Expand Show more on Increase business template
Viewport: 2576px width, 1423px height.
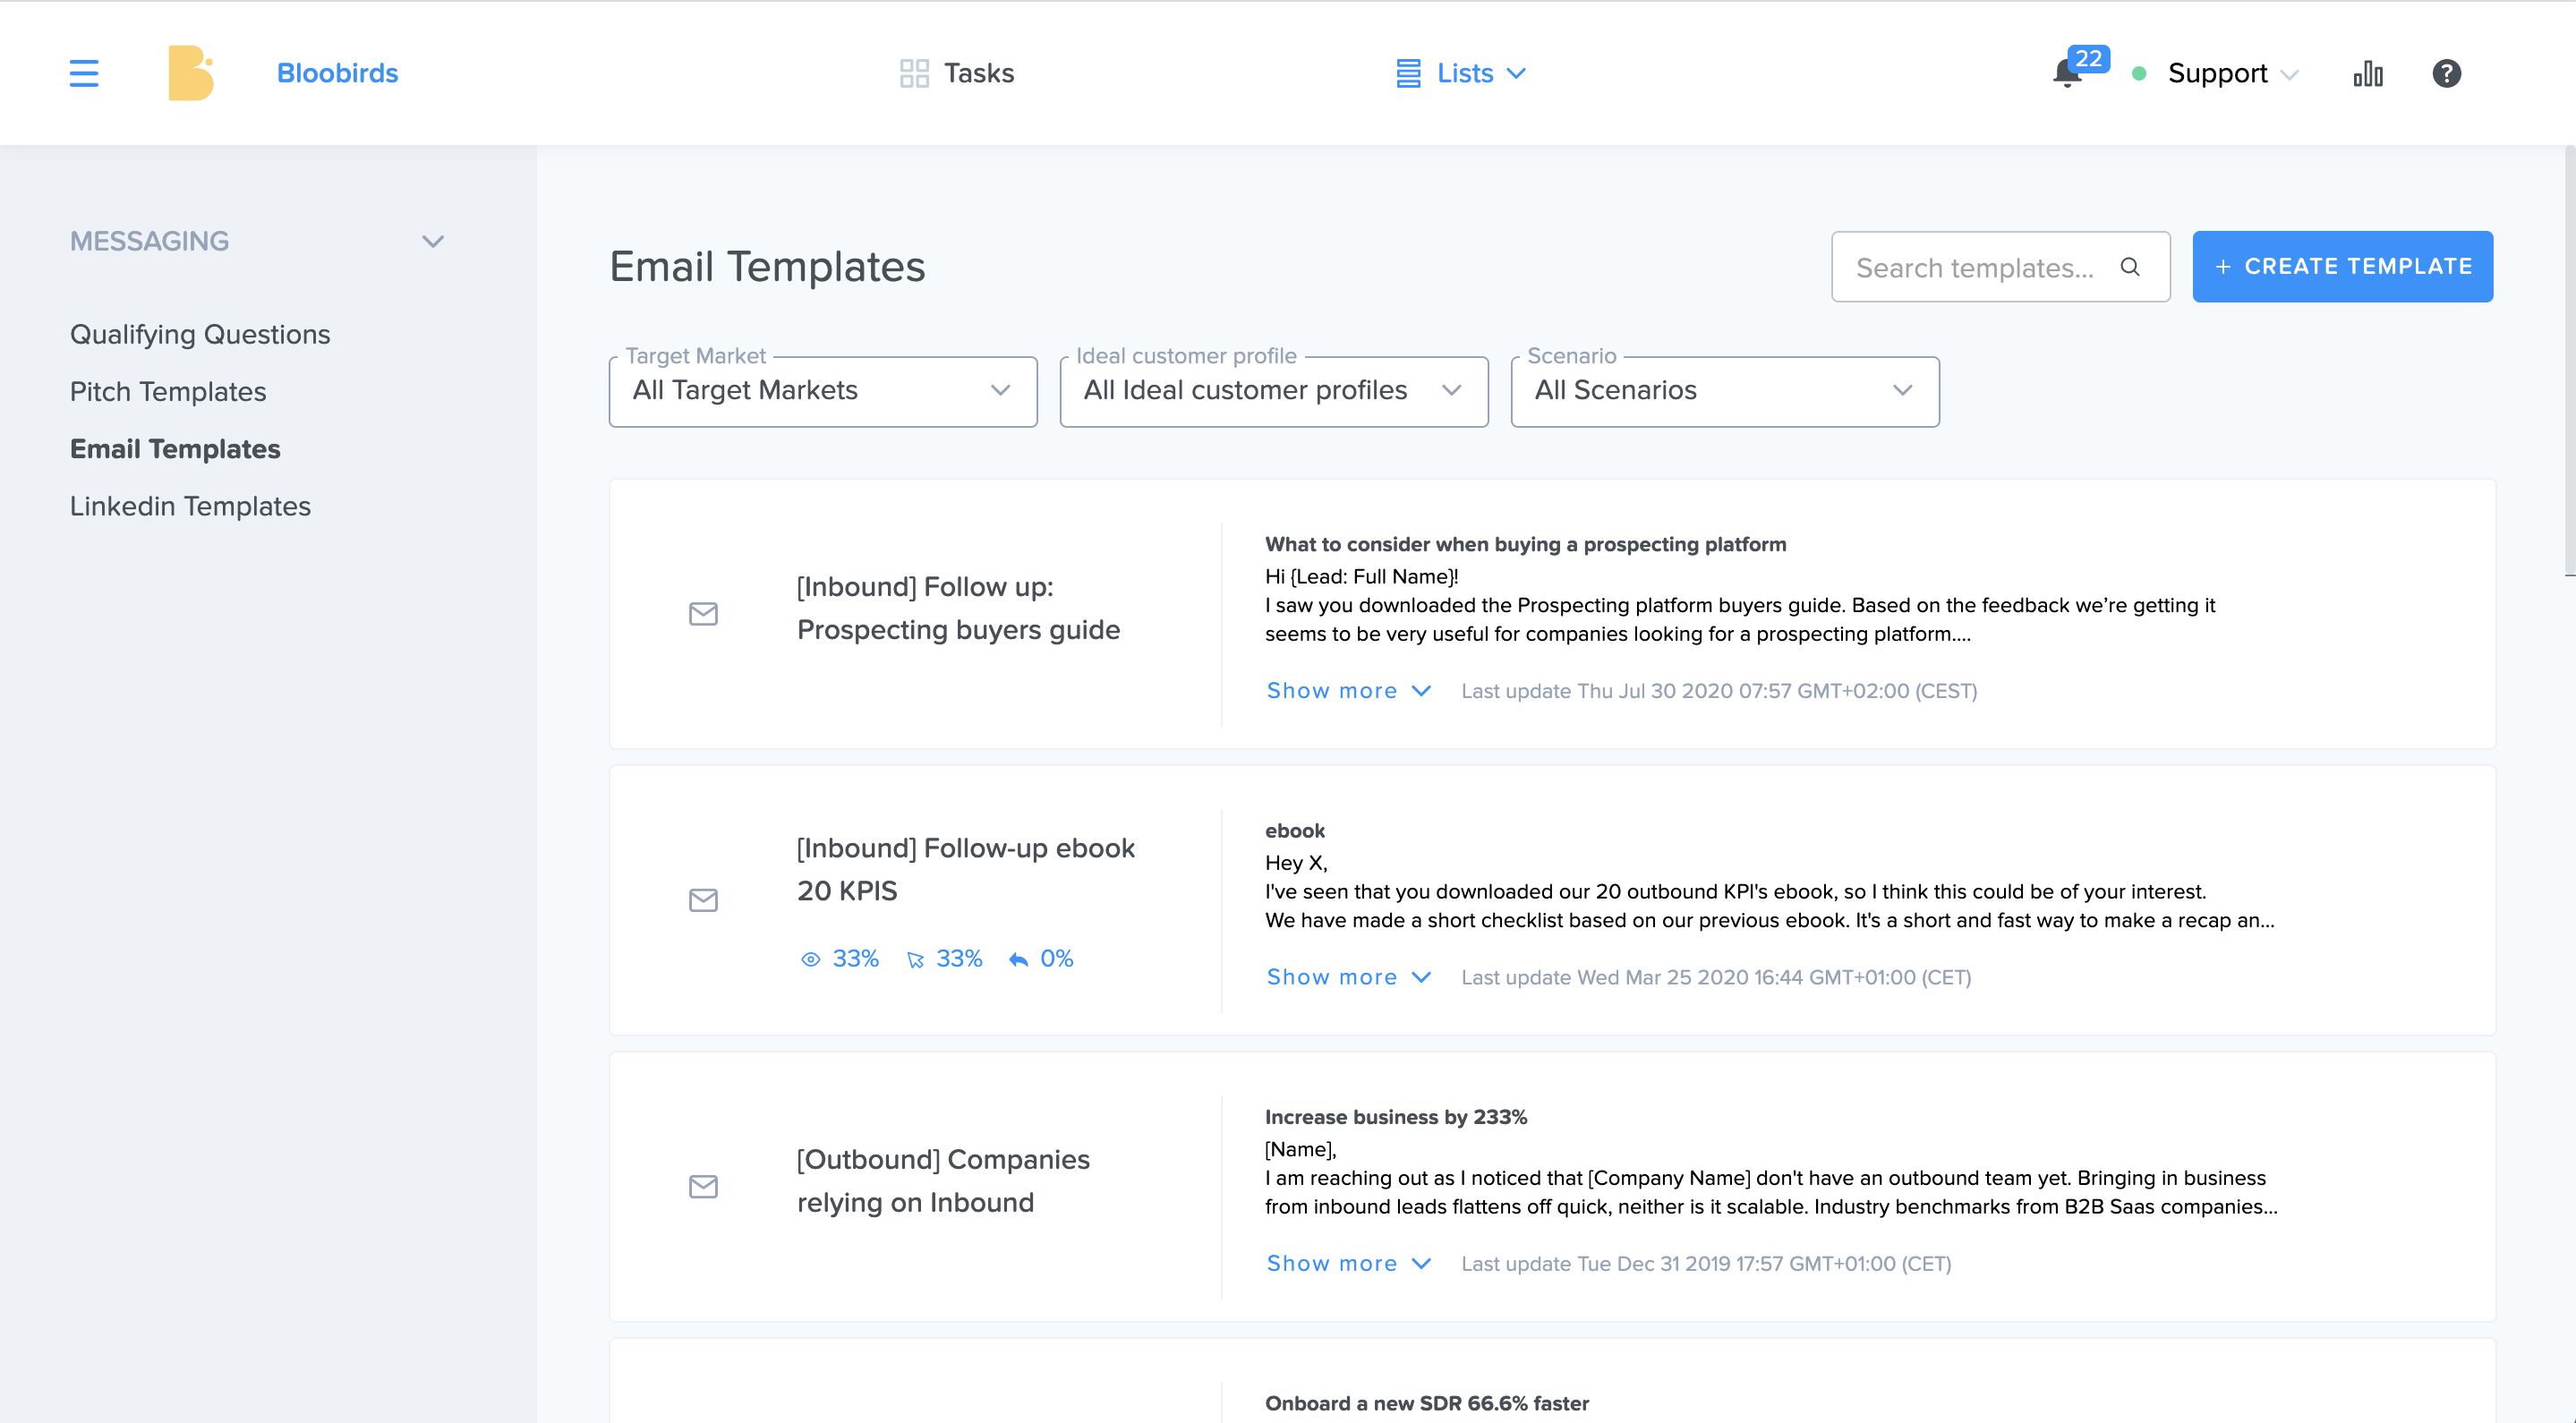point(1348,1263)
